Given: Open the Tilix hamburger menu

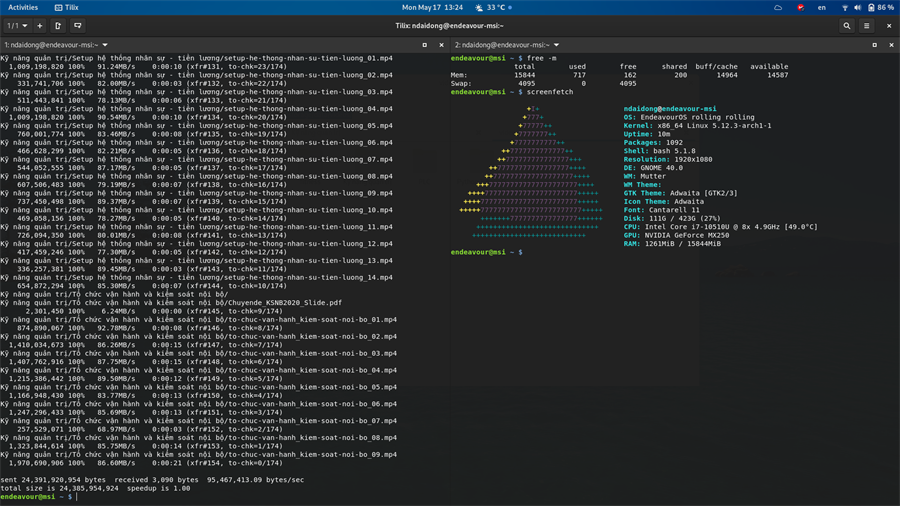Looking at the screenshot, I should pos(867,26).
